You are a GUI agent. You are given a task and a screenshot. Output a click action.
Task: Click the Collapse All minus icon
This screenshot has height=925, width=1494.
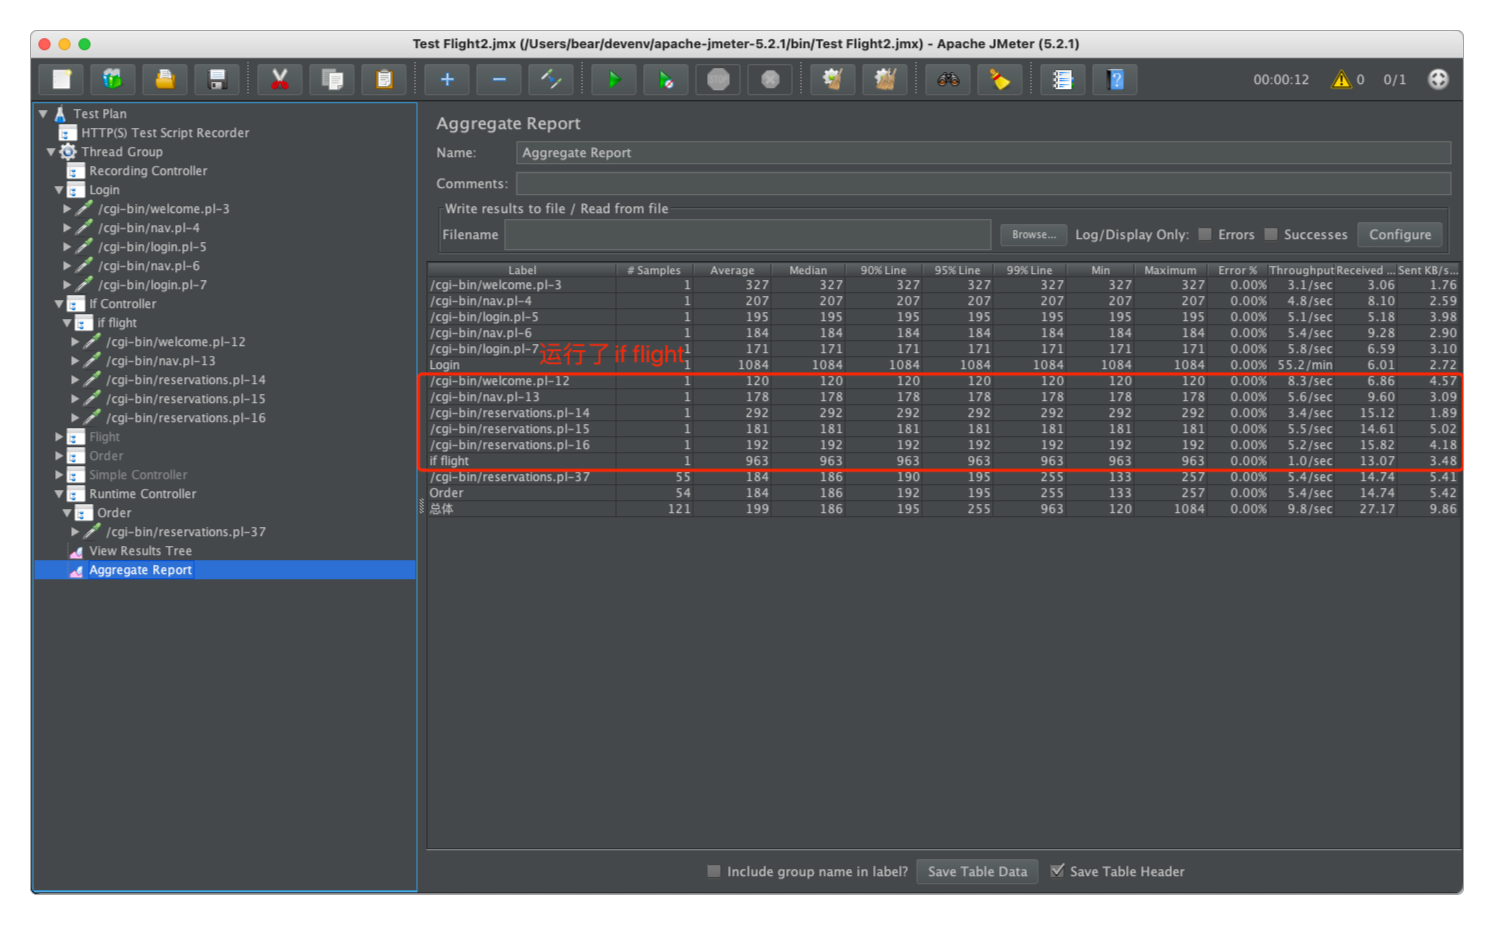click(499, 80)
